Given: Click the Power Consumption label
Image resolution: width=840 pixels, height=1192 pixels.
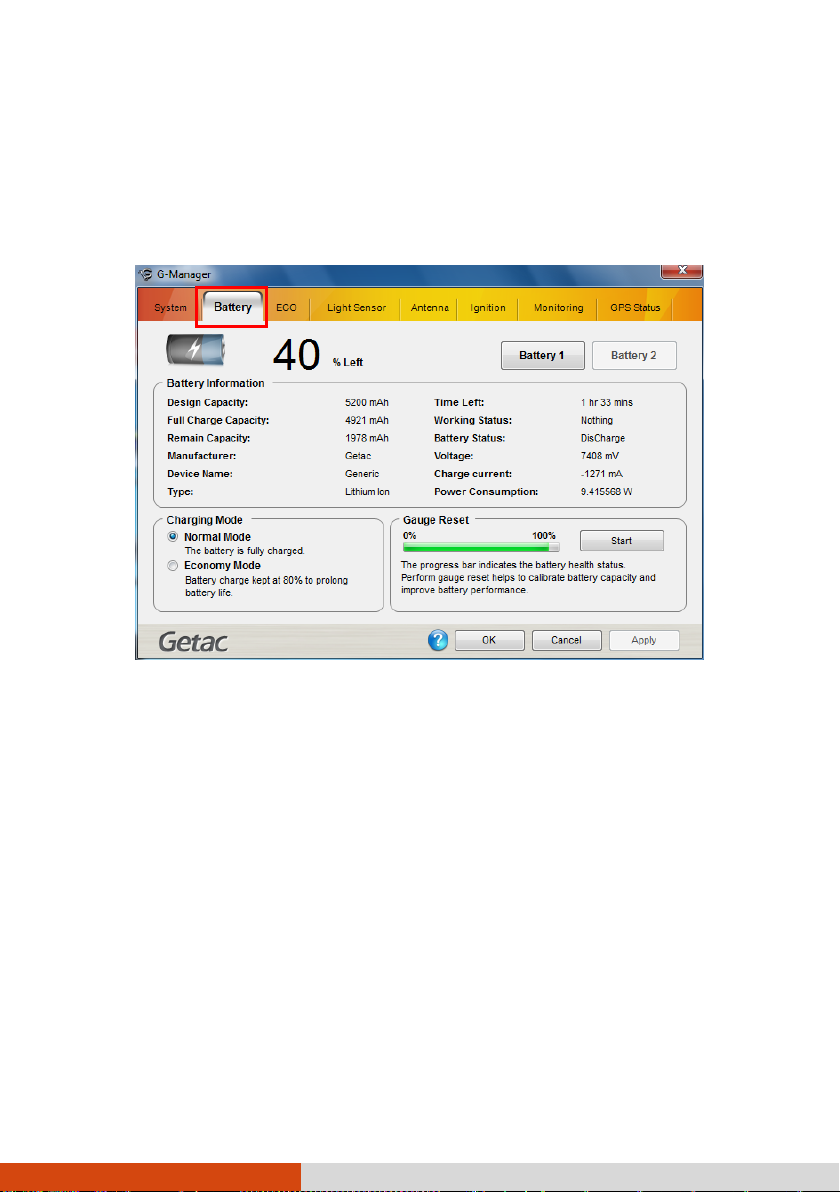Looking at the screenshot, I should (x=486, y=492).
